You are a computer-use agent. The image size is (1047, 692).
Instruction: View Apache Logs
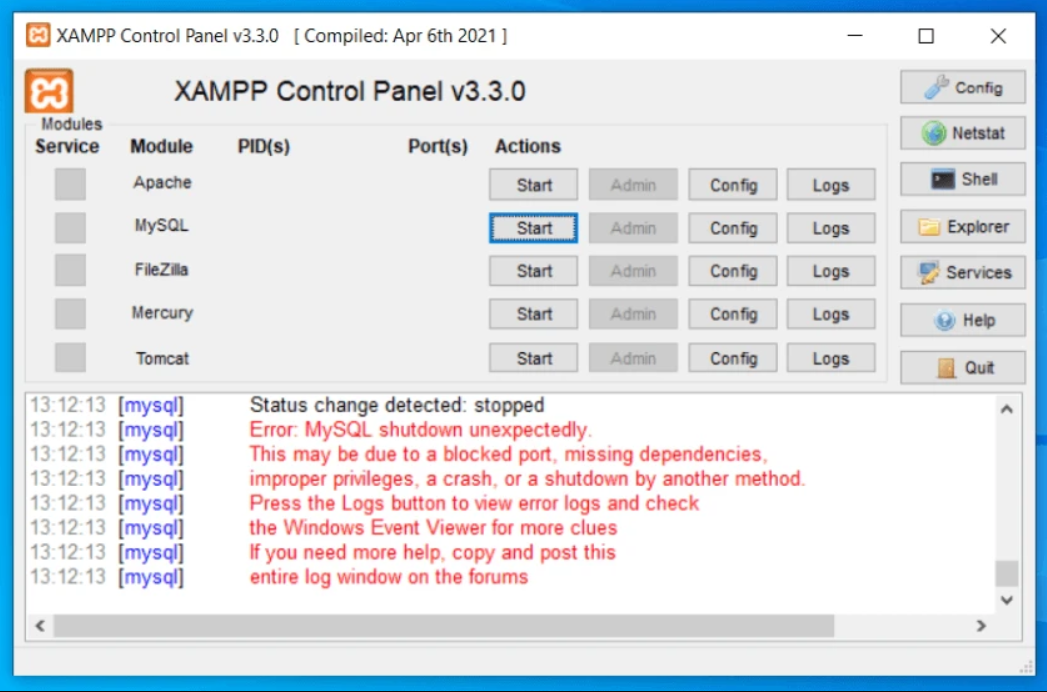(x=831, y=185)
